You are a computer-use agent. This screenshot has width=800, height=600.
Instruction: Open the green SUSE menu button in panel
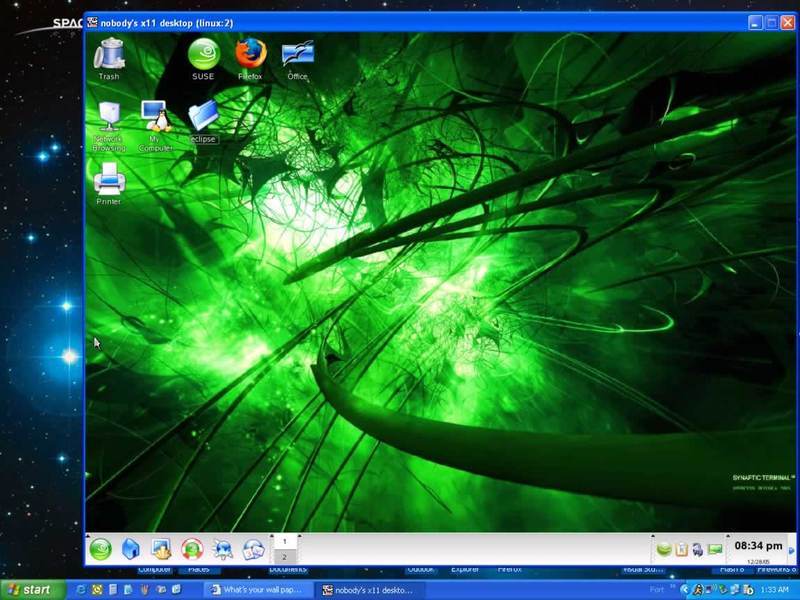click(100, 548)
